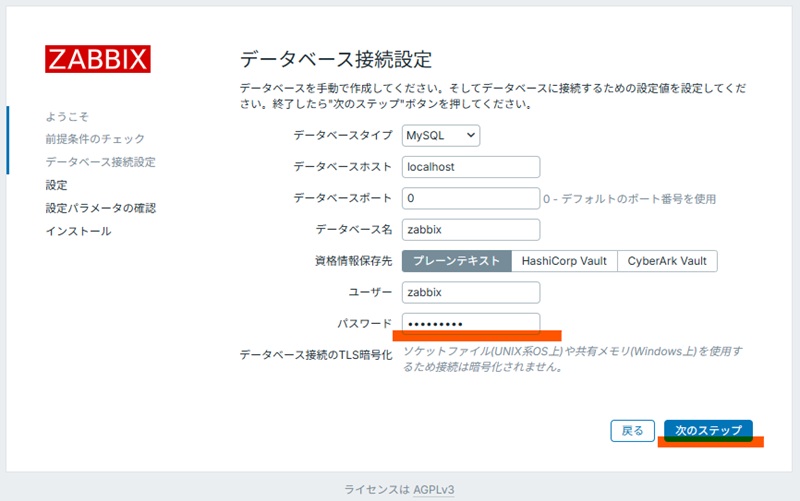Click the ZABBIX logo
Screen dimensions: 800x501
[97, 59]
